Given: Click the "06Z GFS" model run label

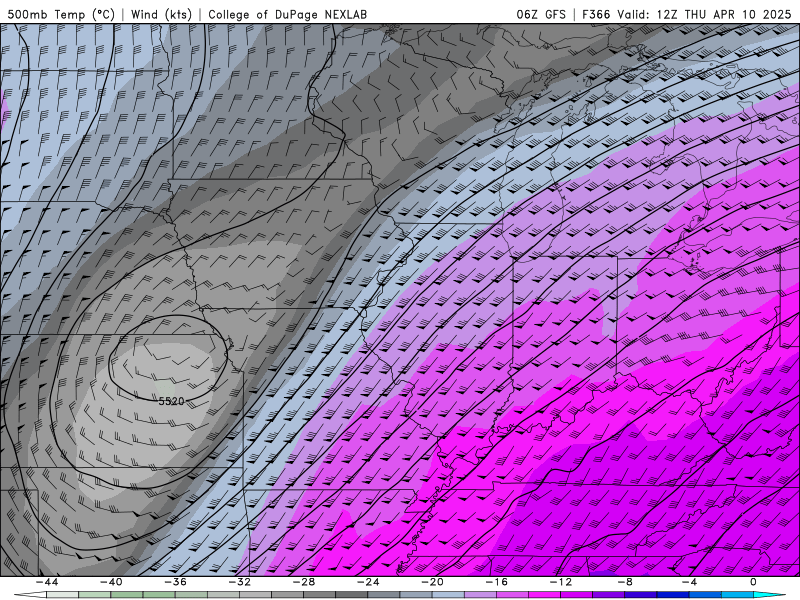Looking at the screenshot, I should click(541, 14).
